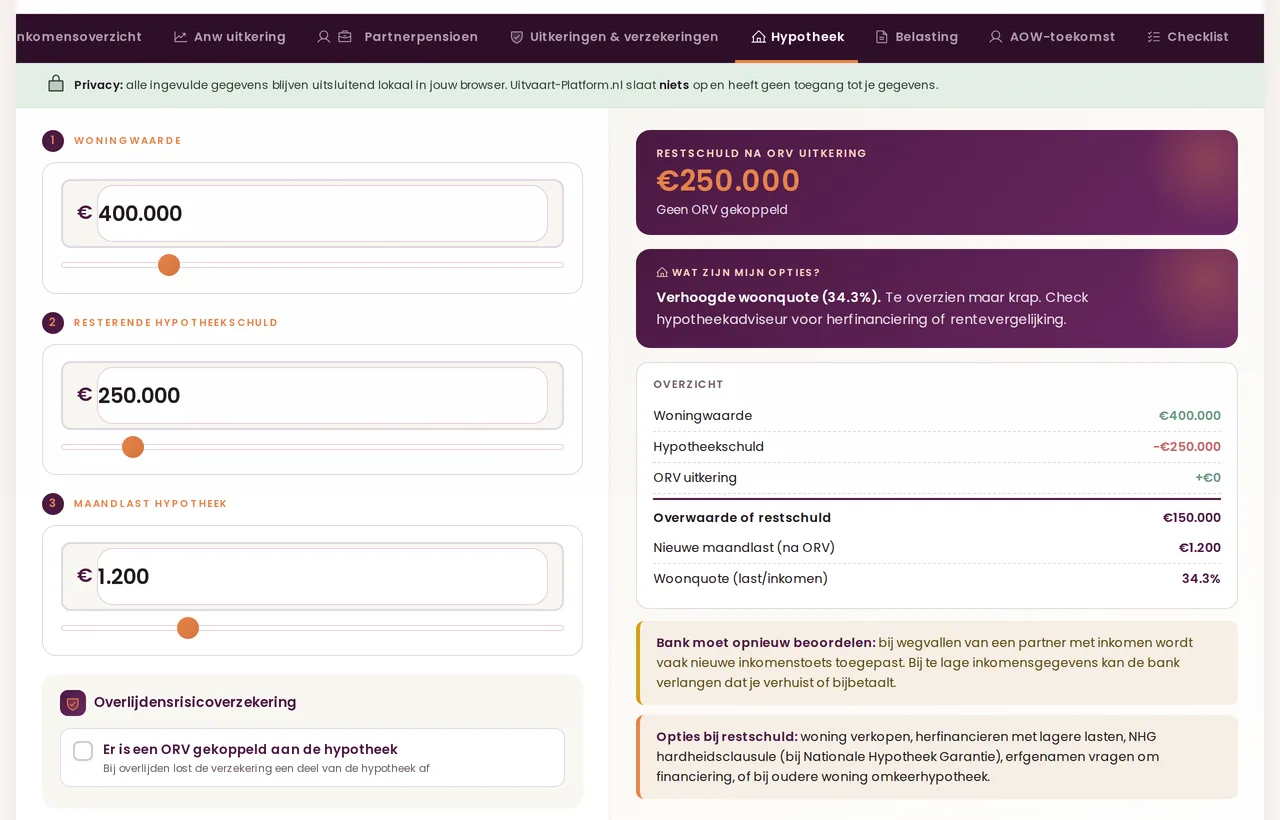Click the Maandlast hypotheek amount field
This screenshot has width=1280, height=820.
coord(322,576)
